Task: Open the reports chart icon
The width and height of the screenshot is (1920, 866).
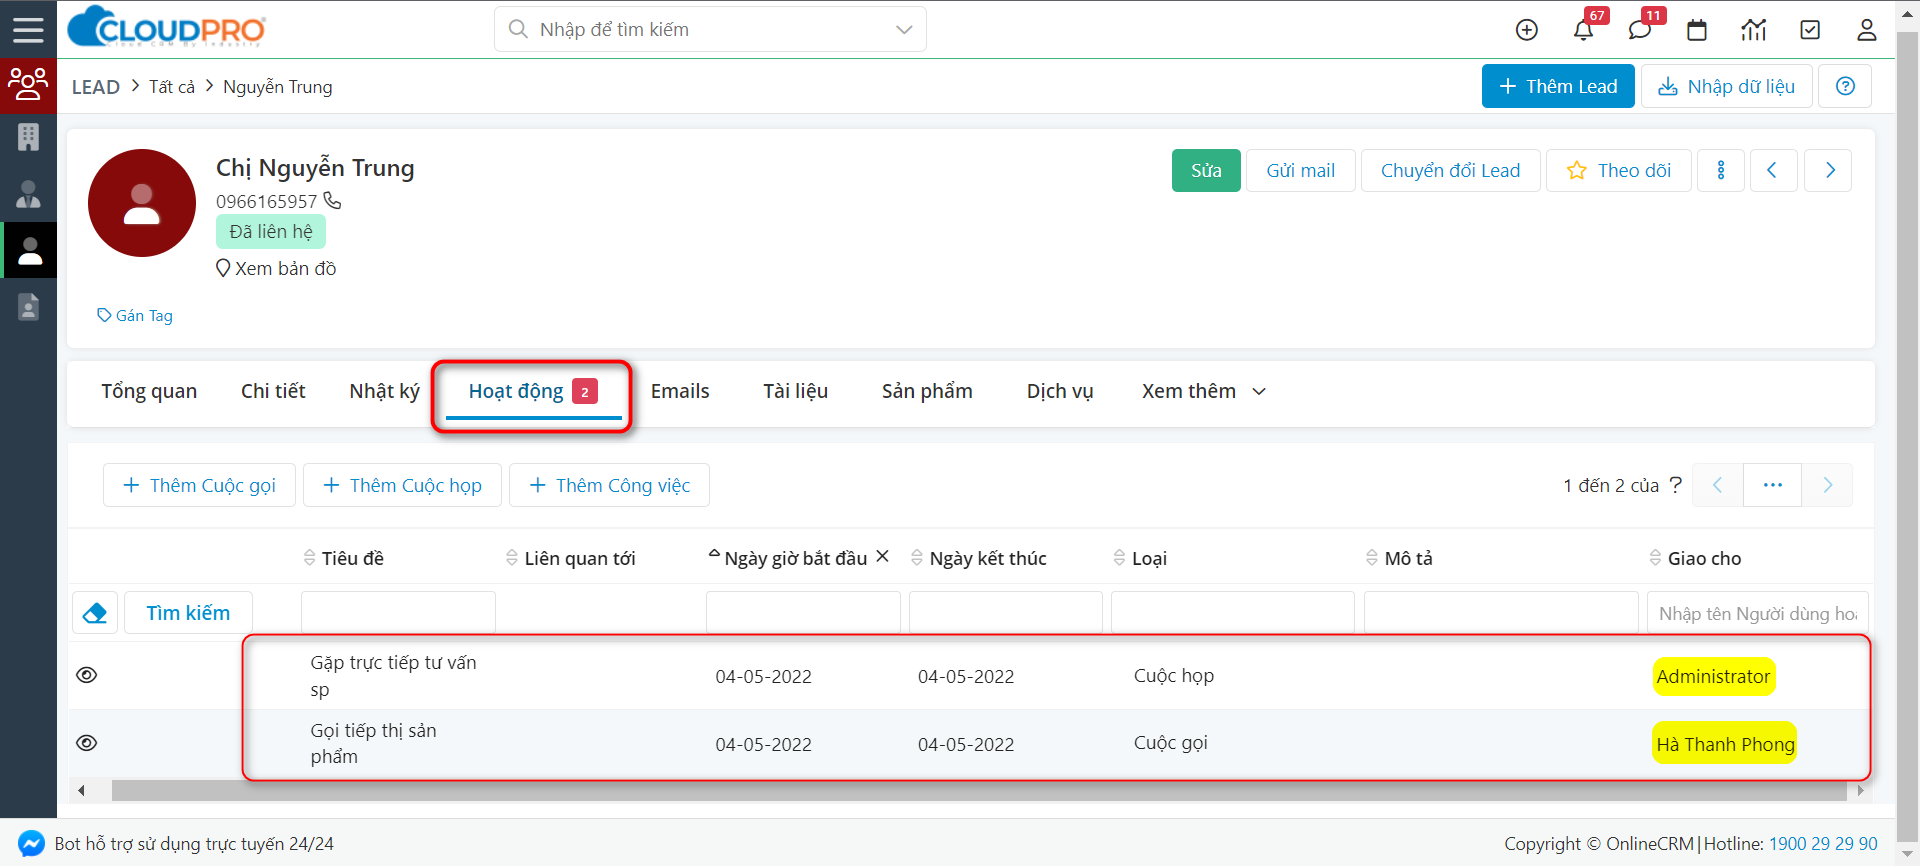Action: pos(1753,30)
